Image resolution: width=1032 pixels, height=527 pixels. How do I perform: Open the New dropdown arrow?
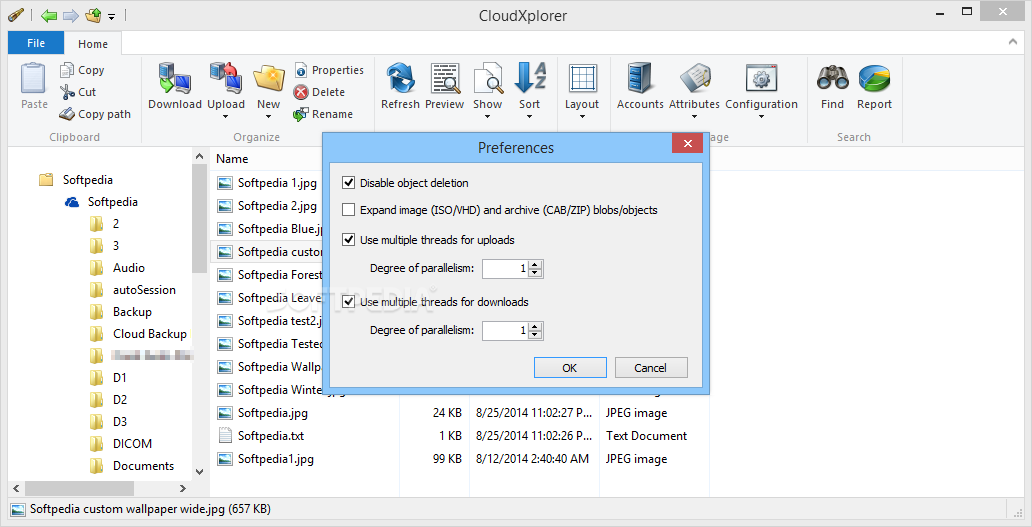(269, 117)
